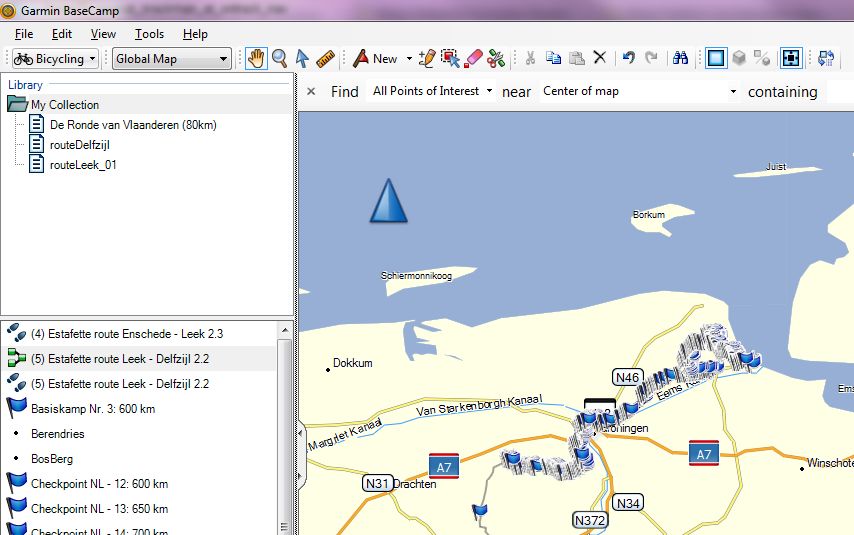854x535 pixels.
Task: Select the Erase tool
Action: click(x=473, y=58)
